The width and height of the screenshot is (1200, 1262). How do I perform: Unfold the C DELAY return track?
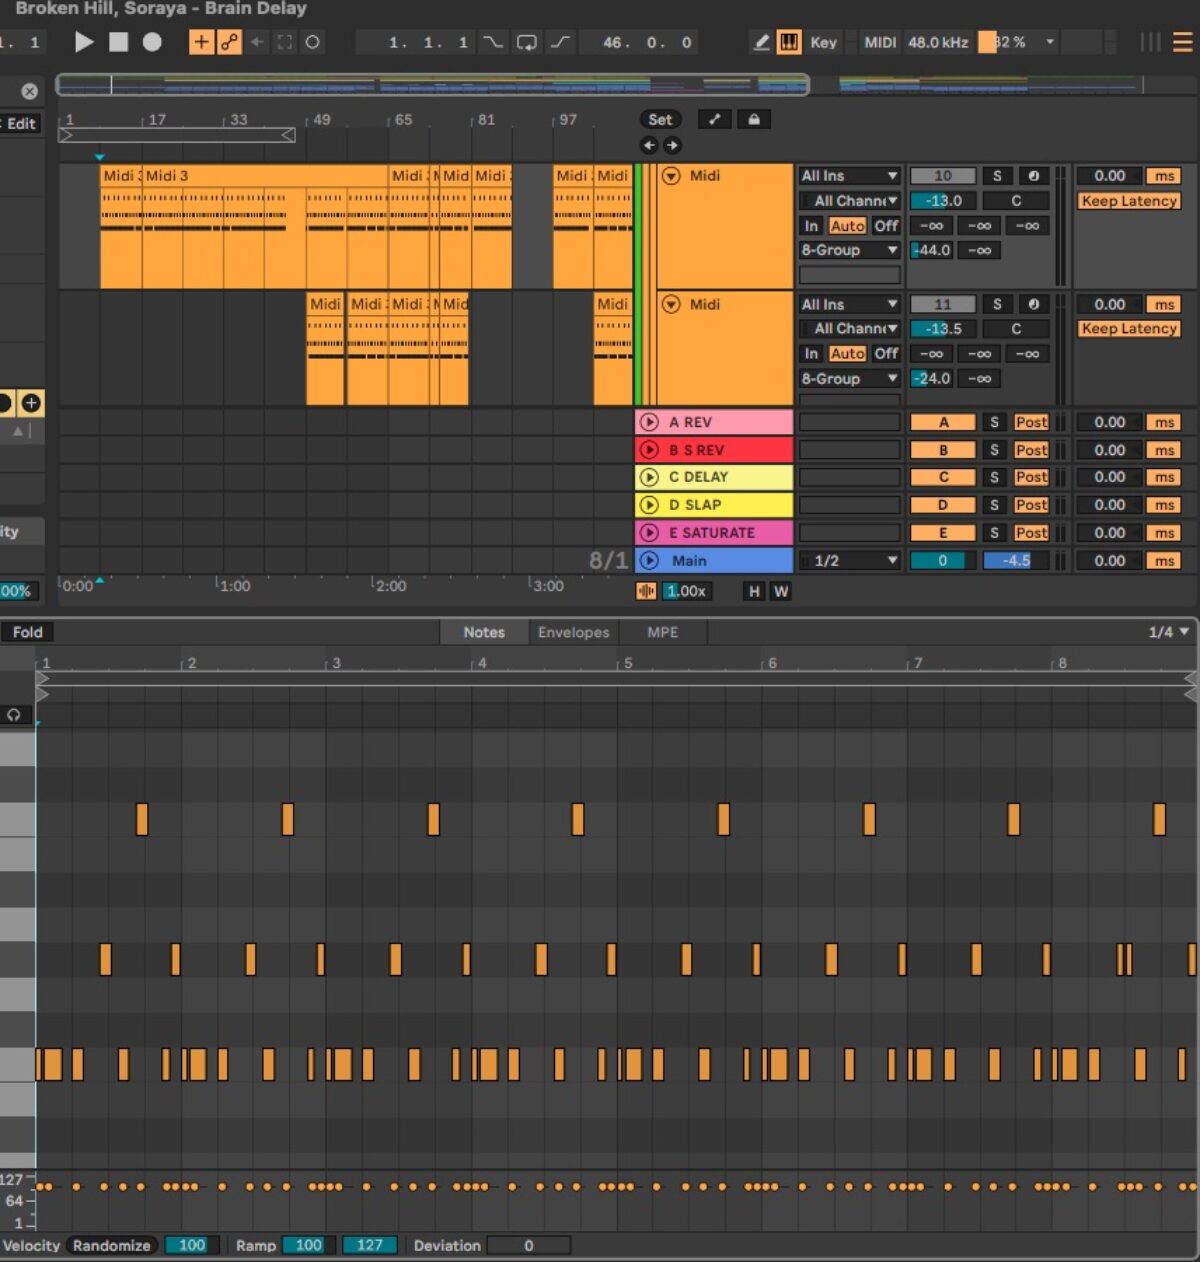coord(649,477)
